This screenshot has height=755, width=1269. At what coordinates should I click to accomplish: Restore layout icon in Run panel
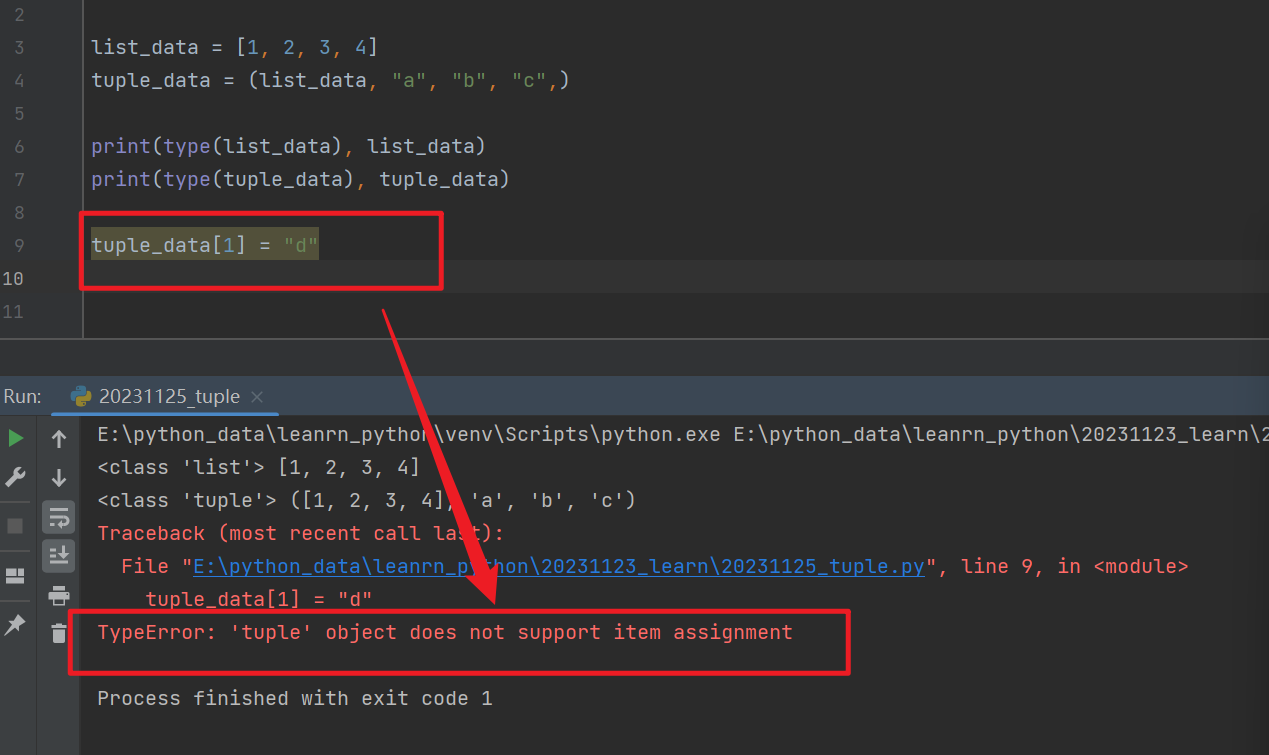(x=15, y=575)
